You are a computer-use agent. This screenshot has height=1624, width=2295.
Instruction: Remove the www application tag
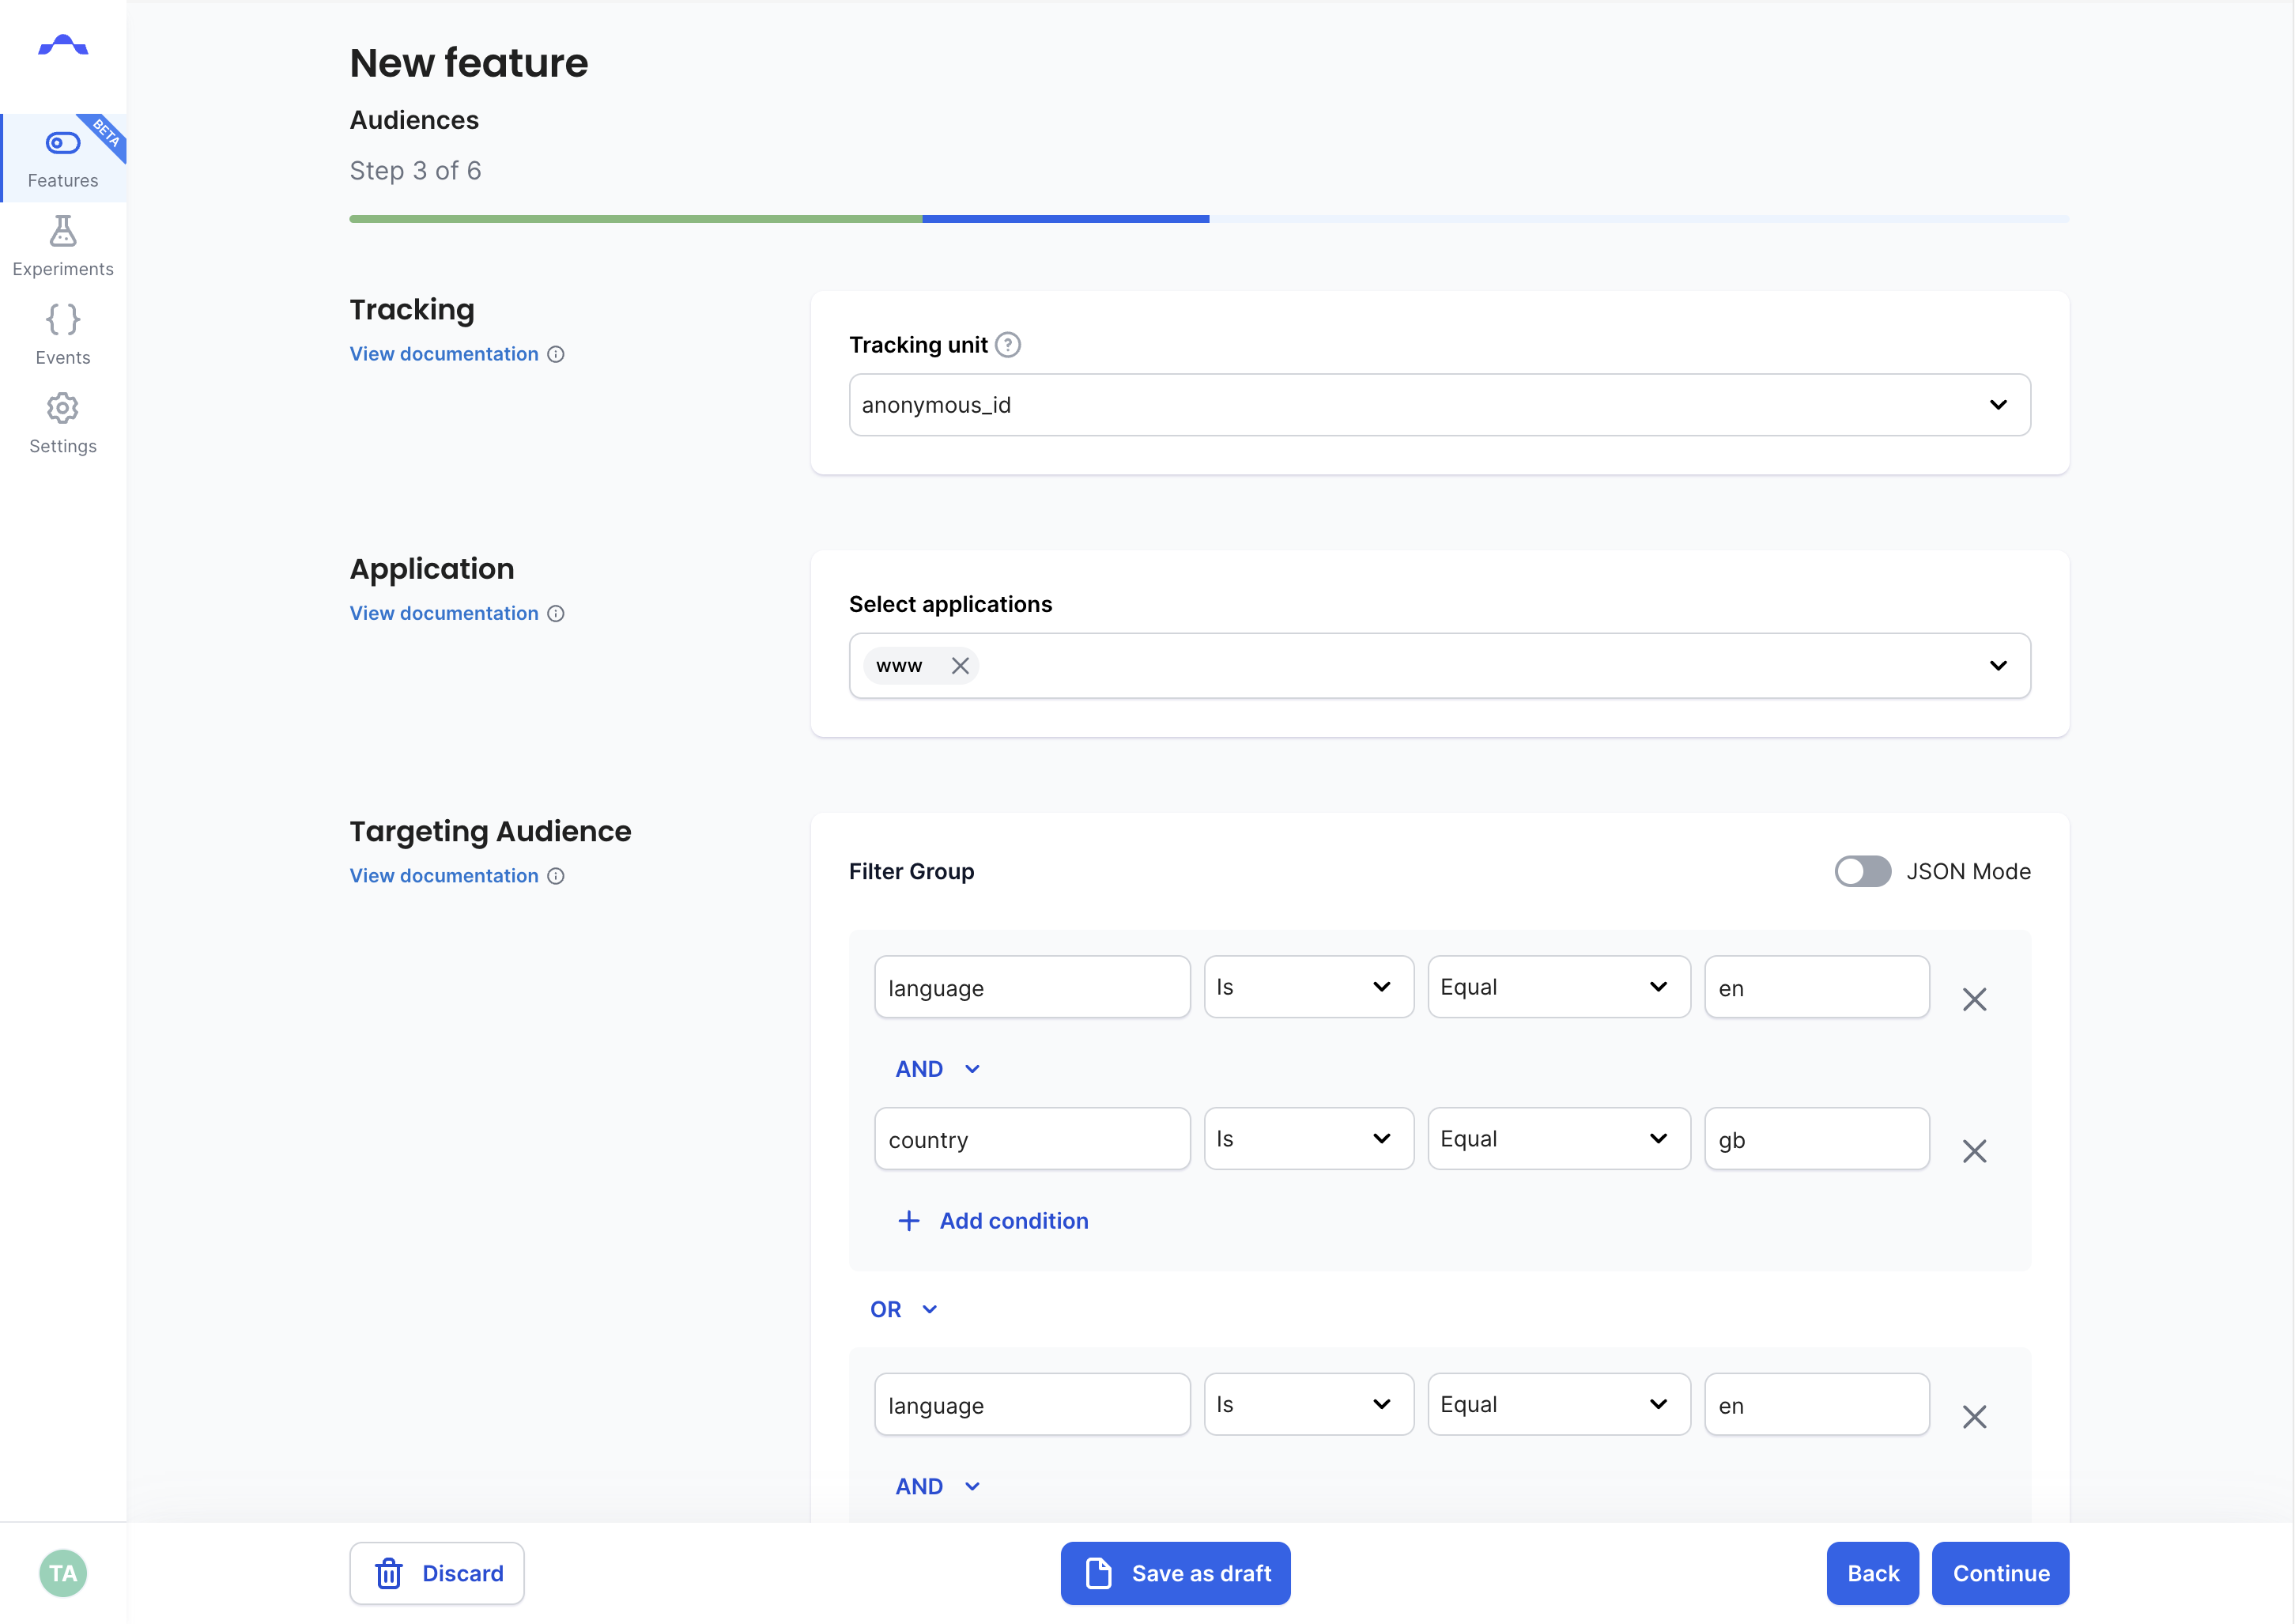click(x=960, y=666)
